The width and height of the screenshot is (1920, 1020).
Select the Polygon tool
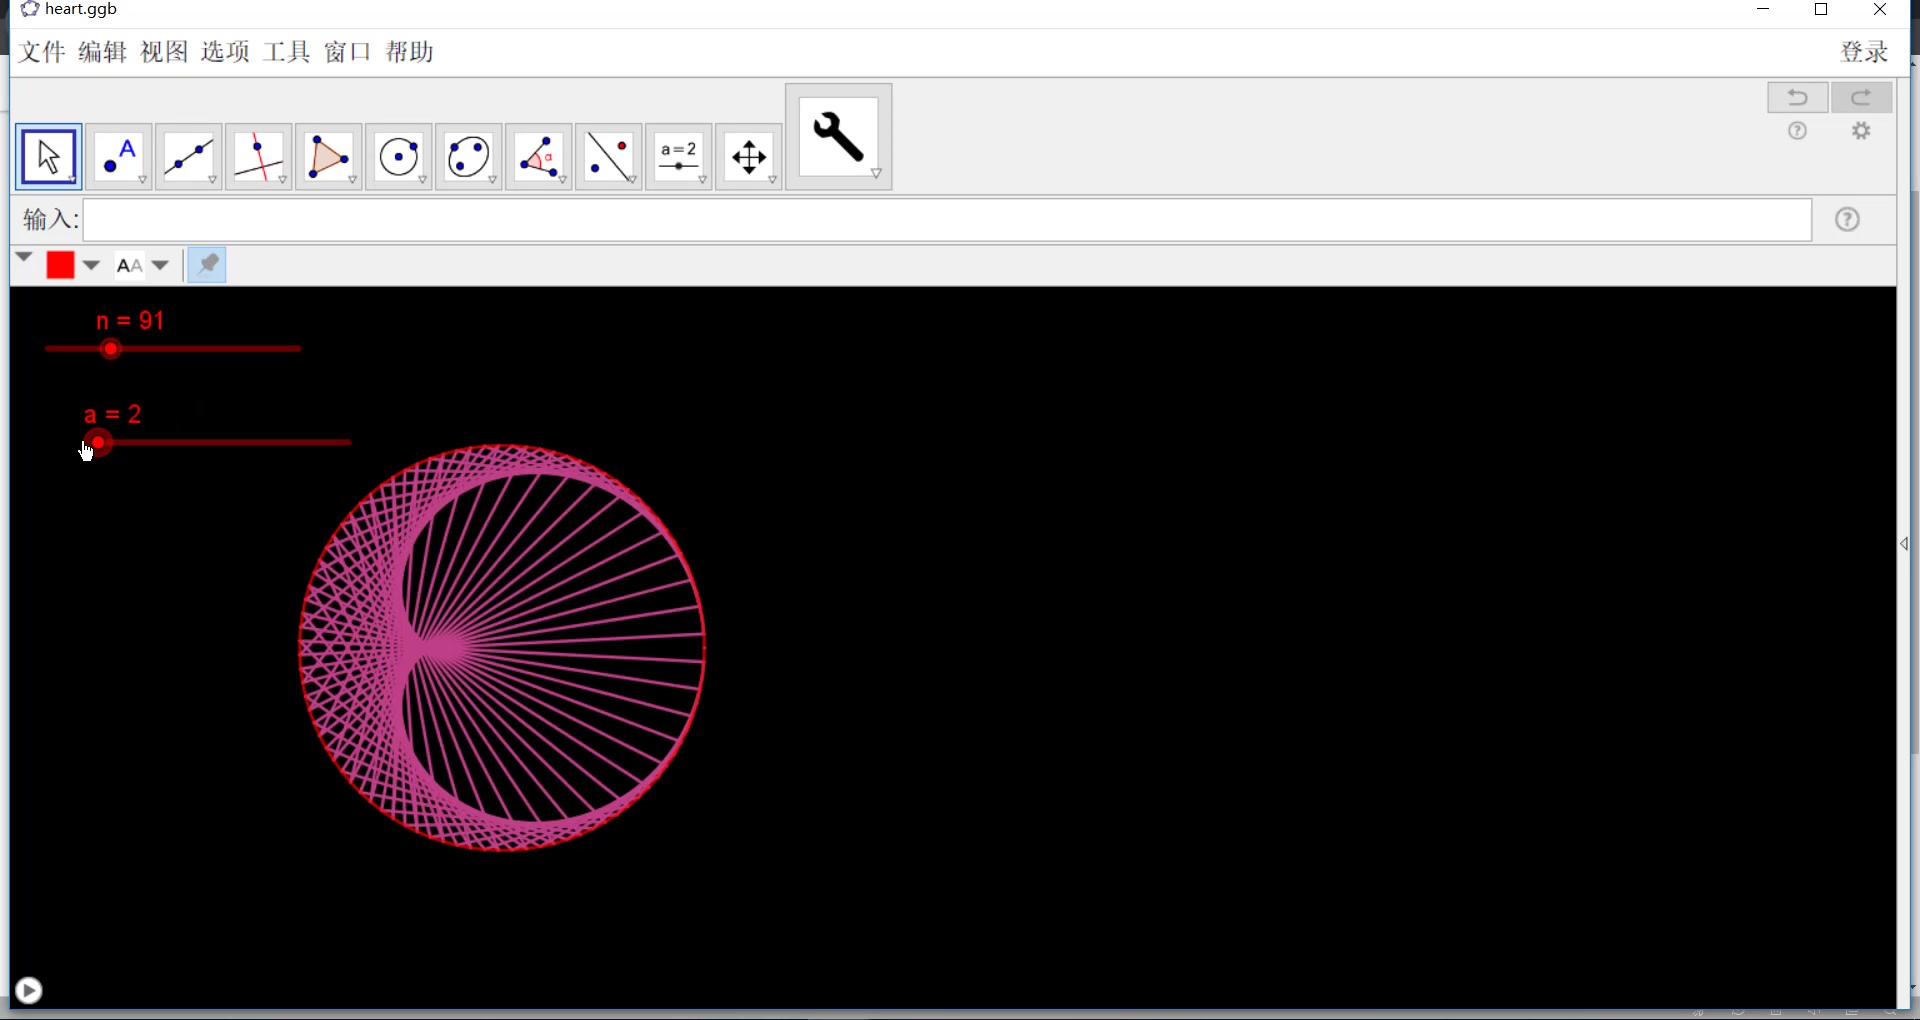(329, 157)
